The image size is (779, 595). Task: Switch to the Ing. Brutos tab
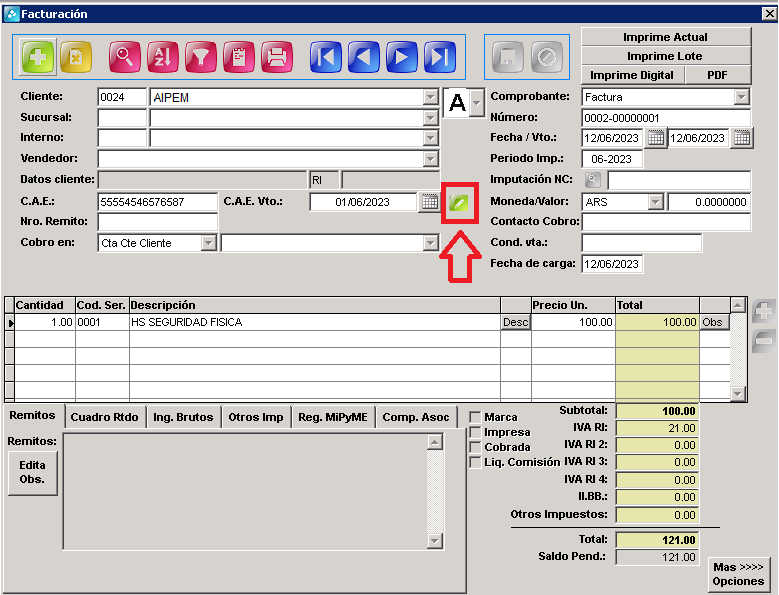tap(183, 417)
